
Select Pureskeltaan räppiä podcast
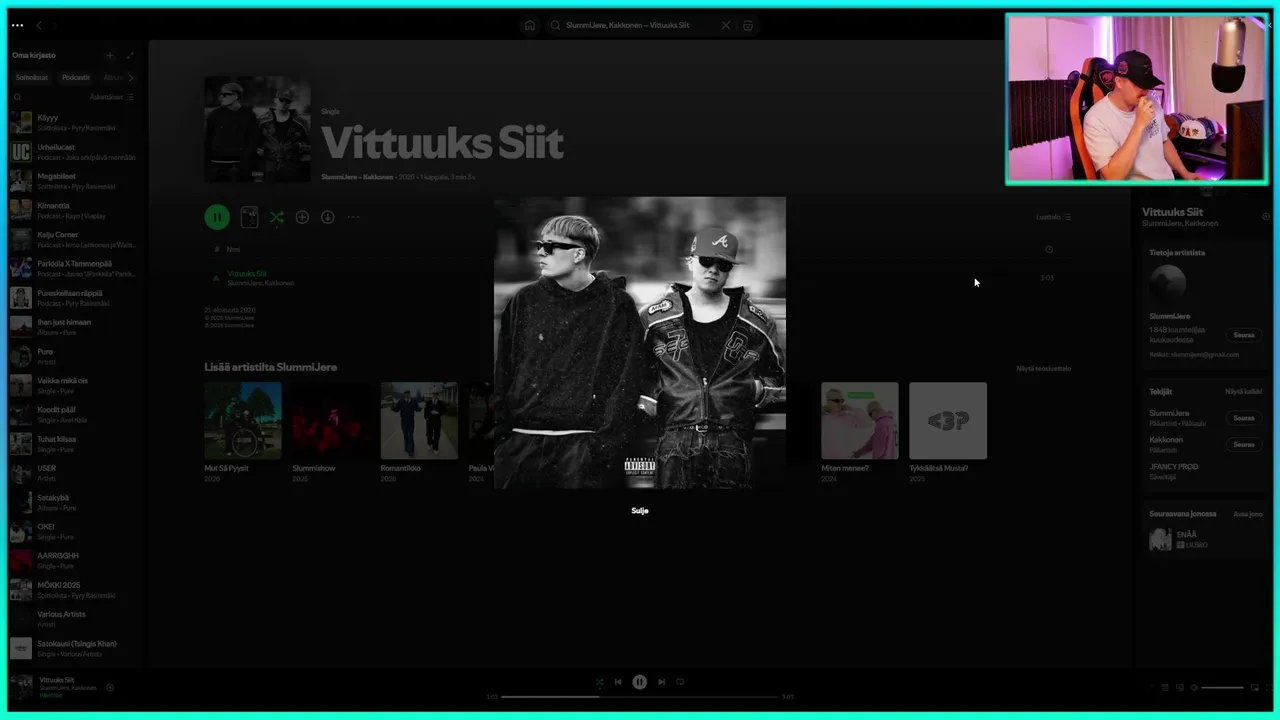tap(74, 297)
